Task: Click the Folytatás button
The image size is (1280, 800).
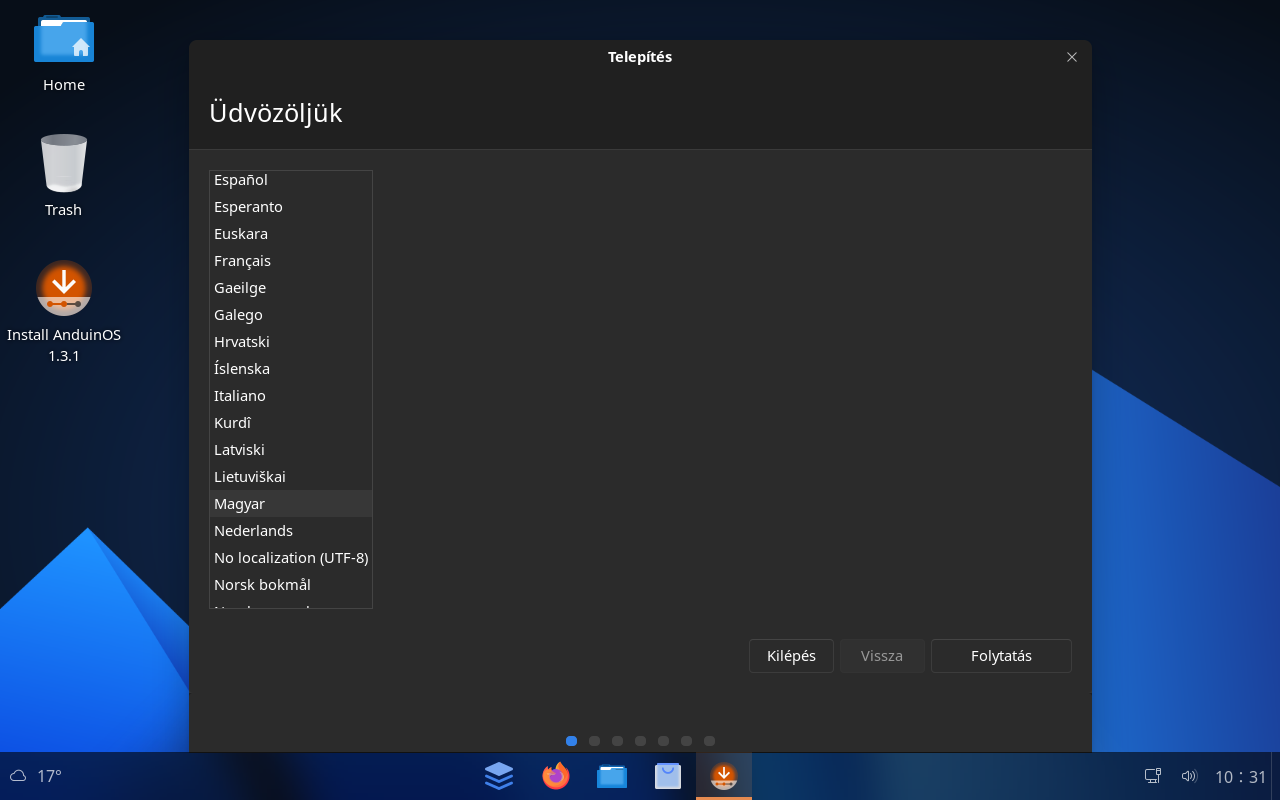Action: 1001,656
